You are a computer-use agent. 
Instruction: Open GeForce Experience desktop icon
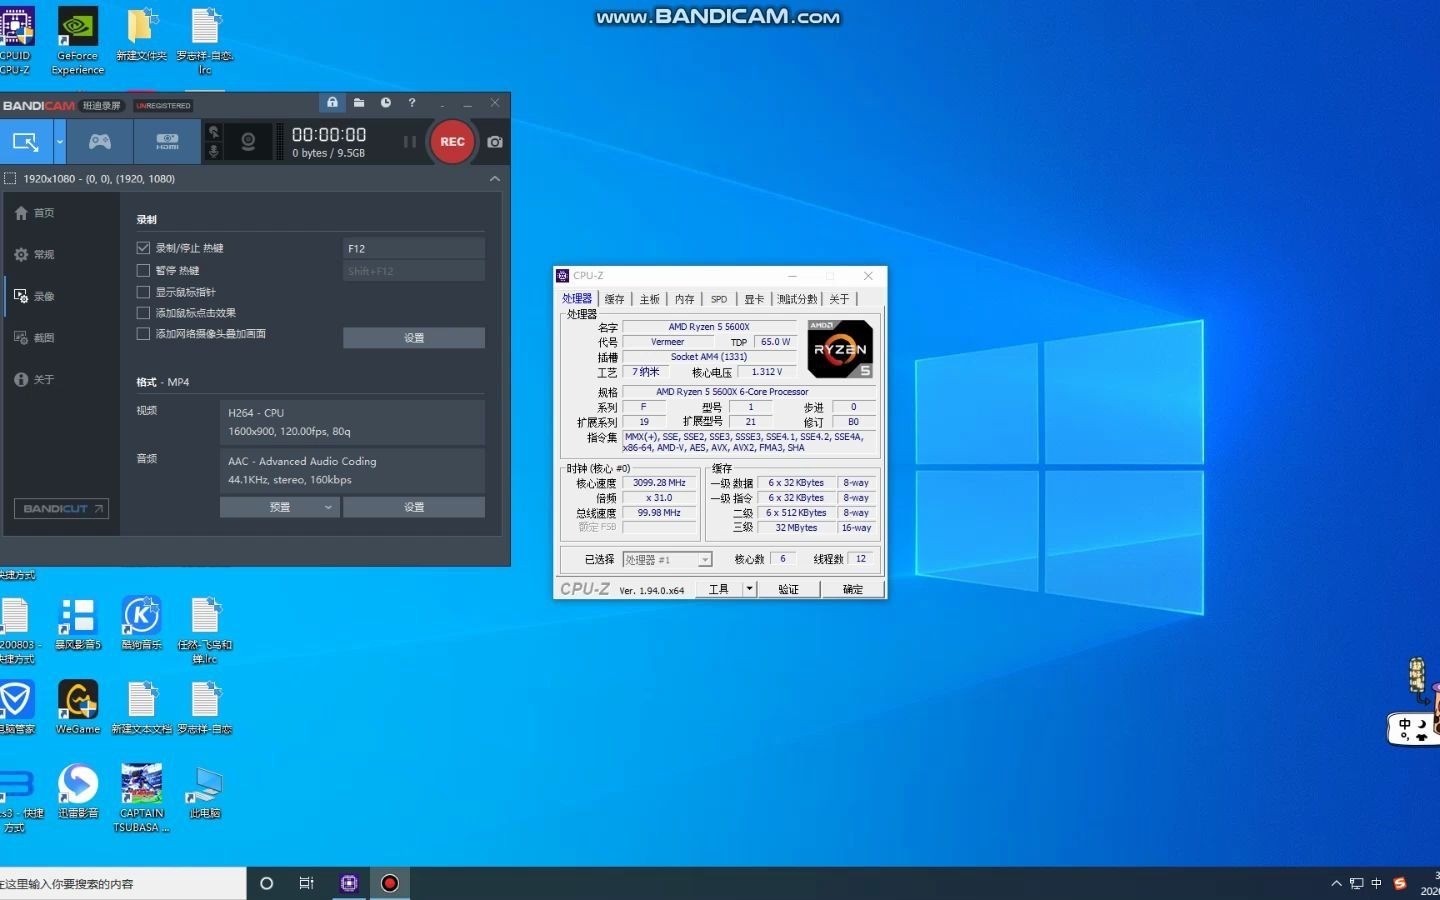click(x=78, y=40)
